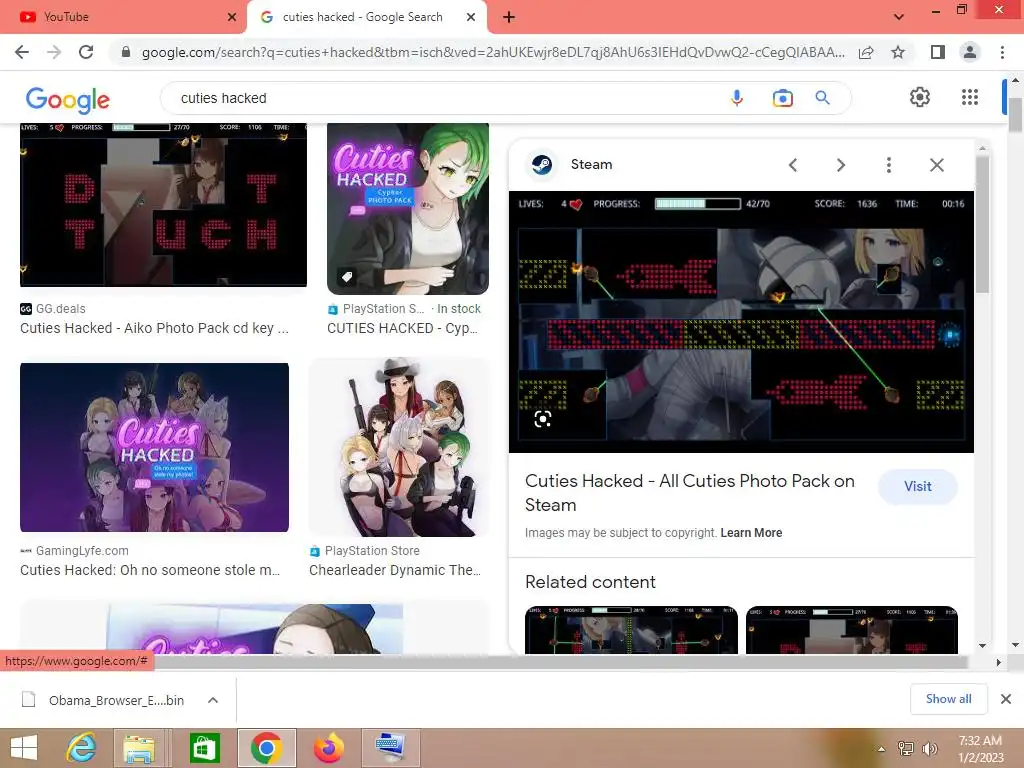Click Lens search icon on preview image

pos(543,419)
